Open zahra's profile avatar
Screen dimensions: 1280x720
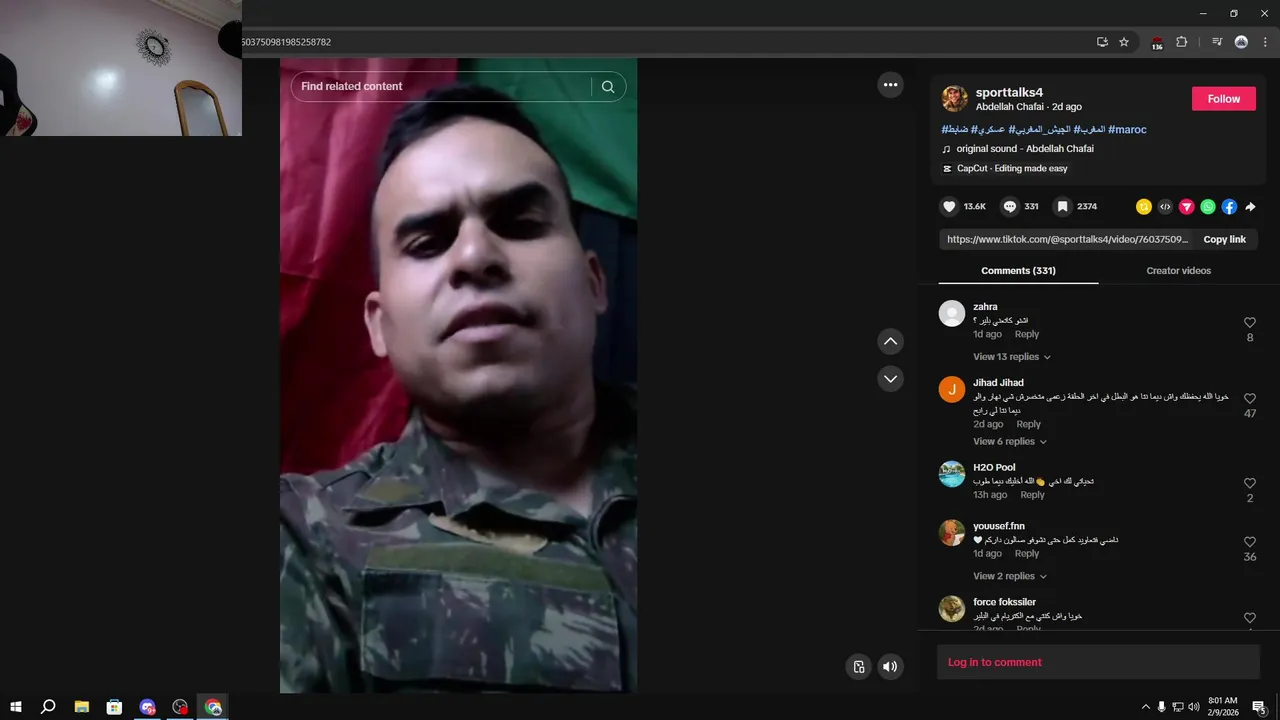[952, 314]
